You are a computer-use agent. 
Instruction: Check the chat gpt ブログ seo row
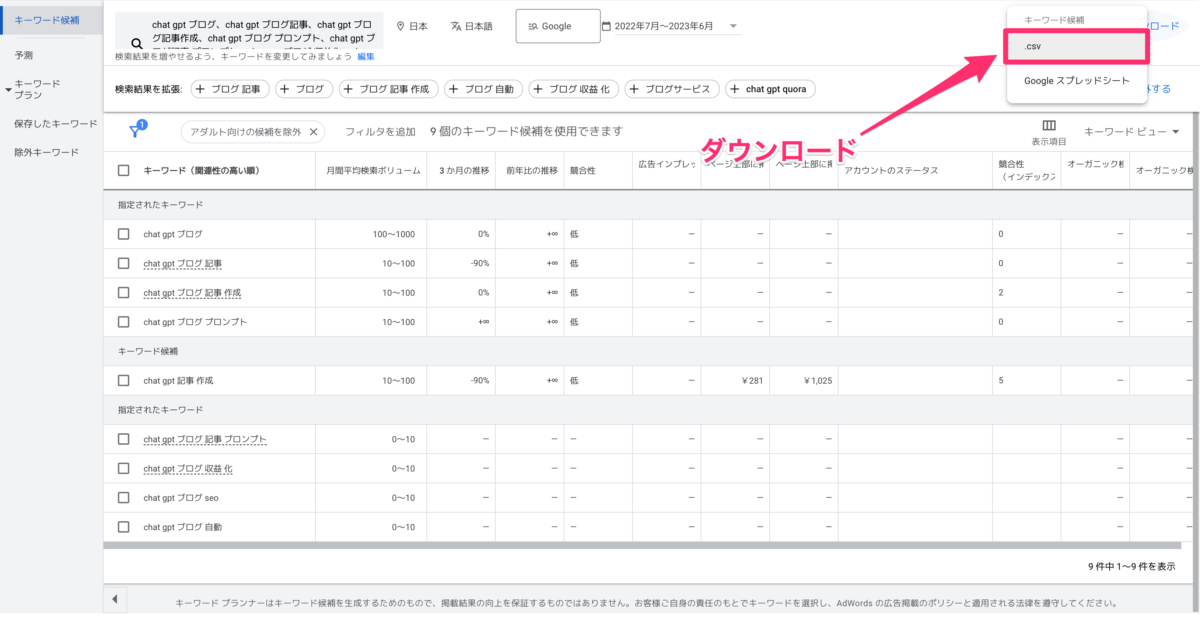click(x=124, y=497)
